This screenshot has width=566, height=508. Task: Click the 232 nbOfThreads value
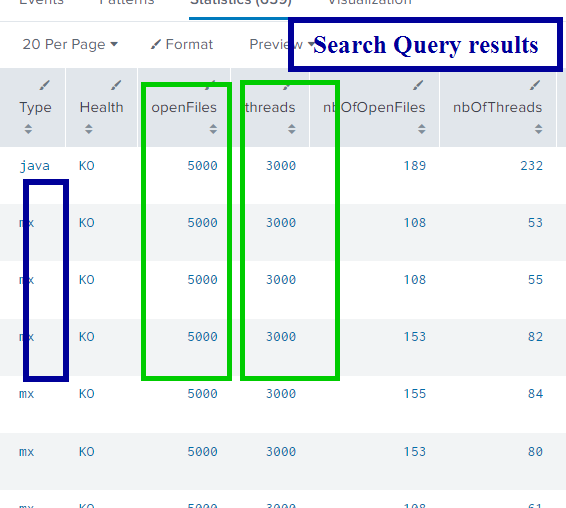[531, 166]
